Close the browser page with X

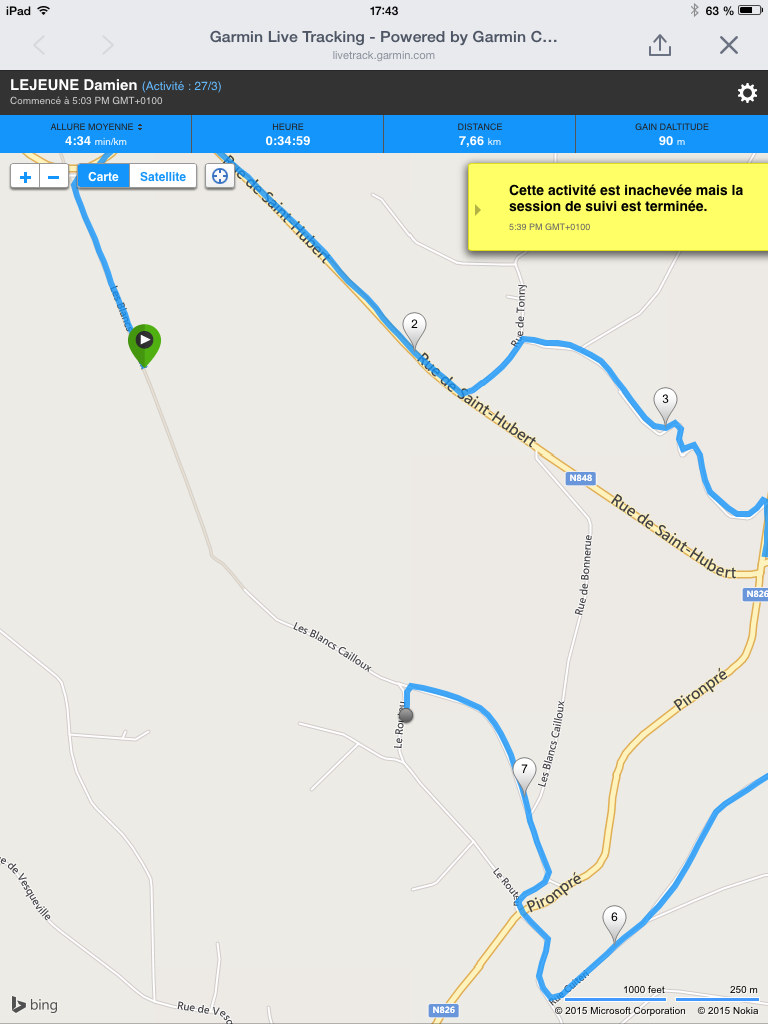(729, 45)
